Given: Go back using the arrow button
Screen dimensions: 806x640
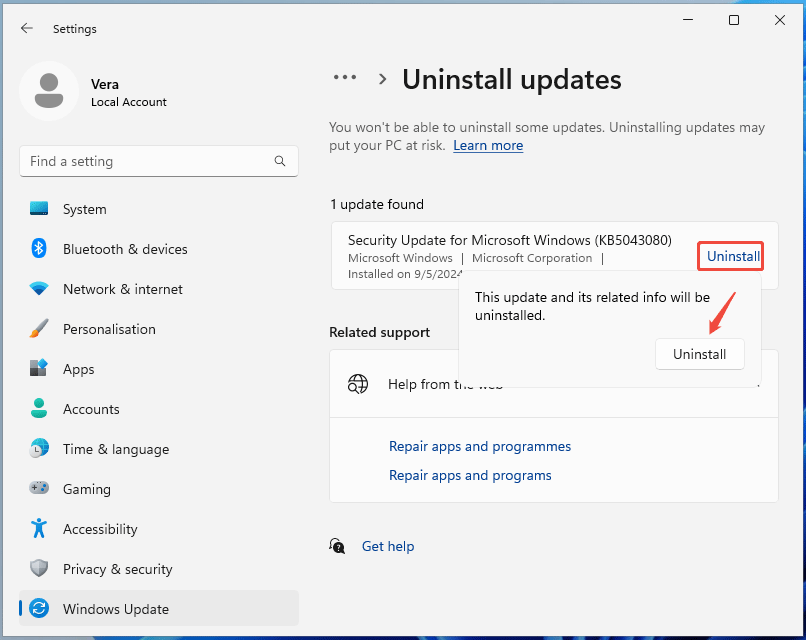Looking at the screenshot, I should (x=27, y=28).
